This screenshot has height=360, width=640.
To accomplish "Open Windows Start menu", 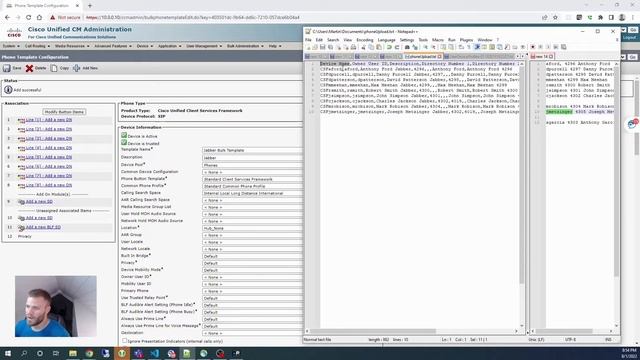I will 7,353.
